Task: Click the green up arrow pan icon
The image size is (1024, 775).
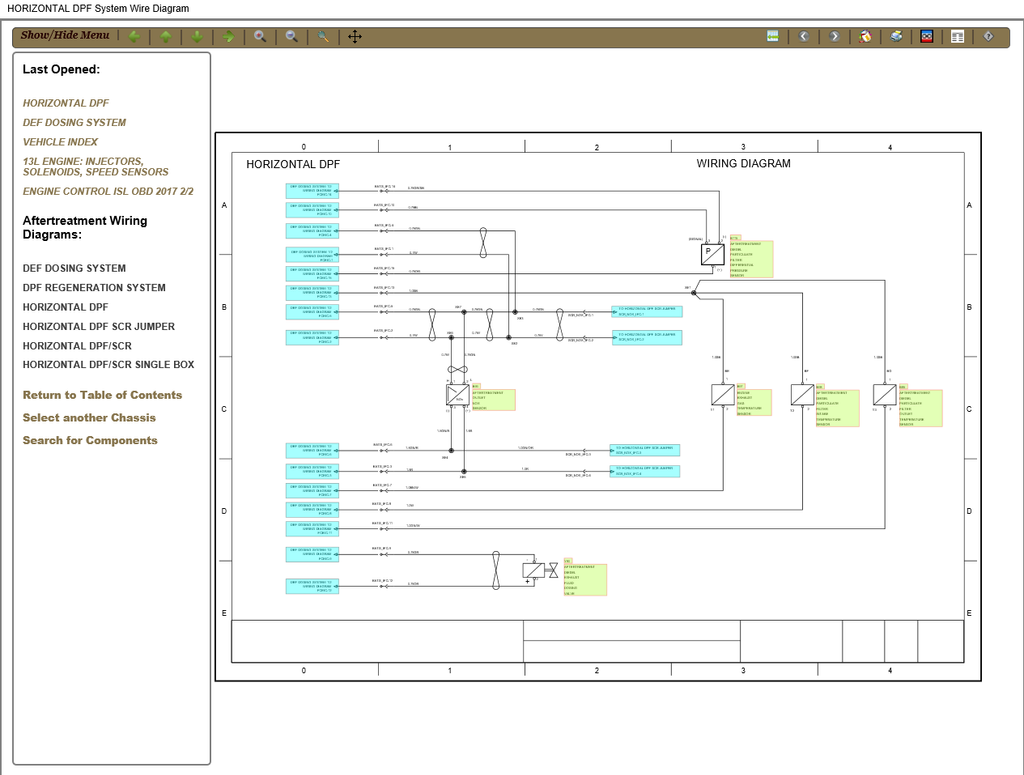Action: (166, 37)
